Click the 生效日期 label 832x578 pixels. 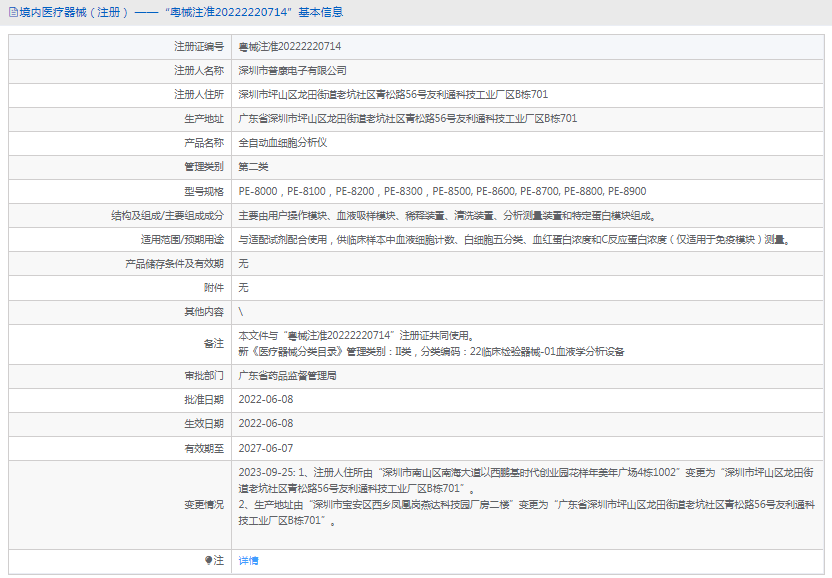(204, 424)
